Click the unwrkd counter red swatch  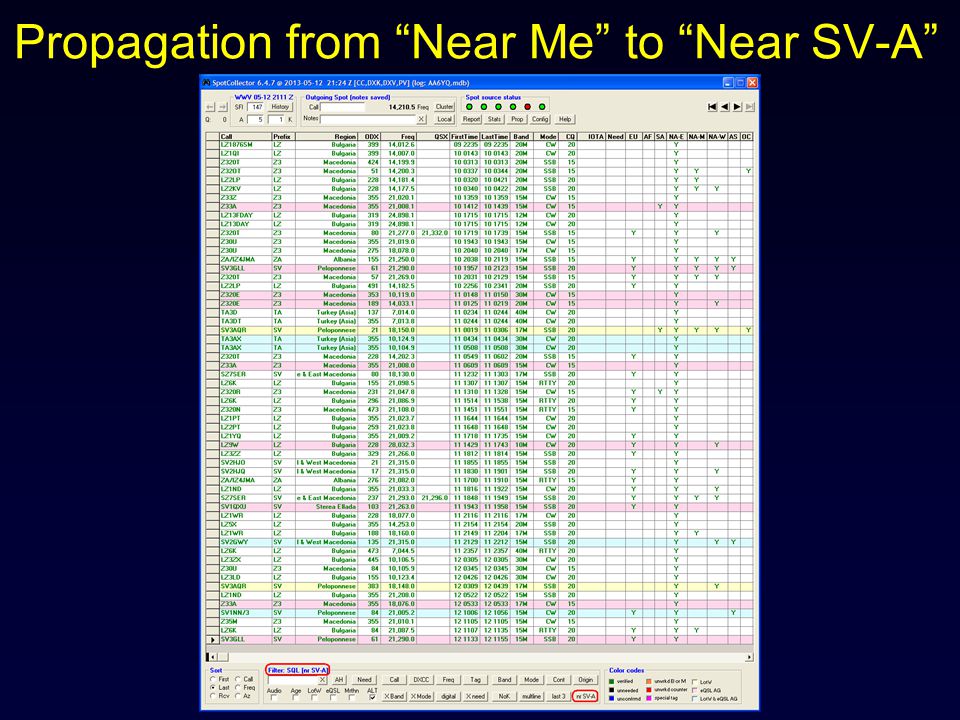pos(649,689)
